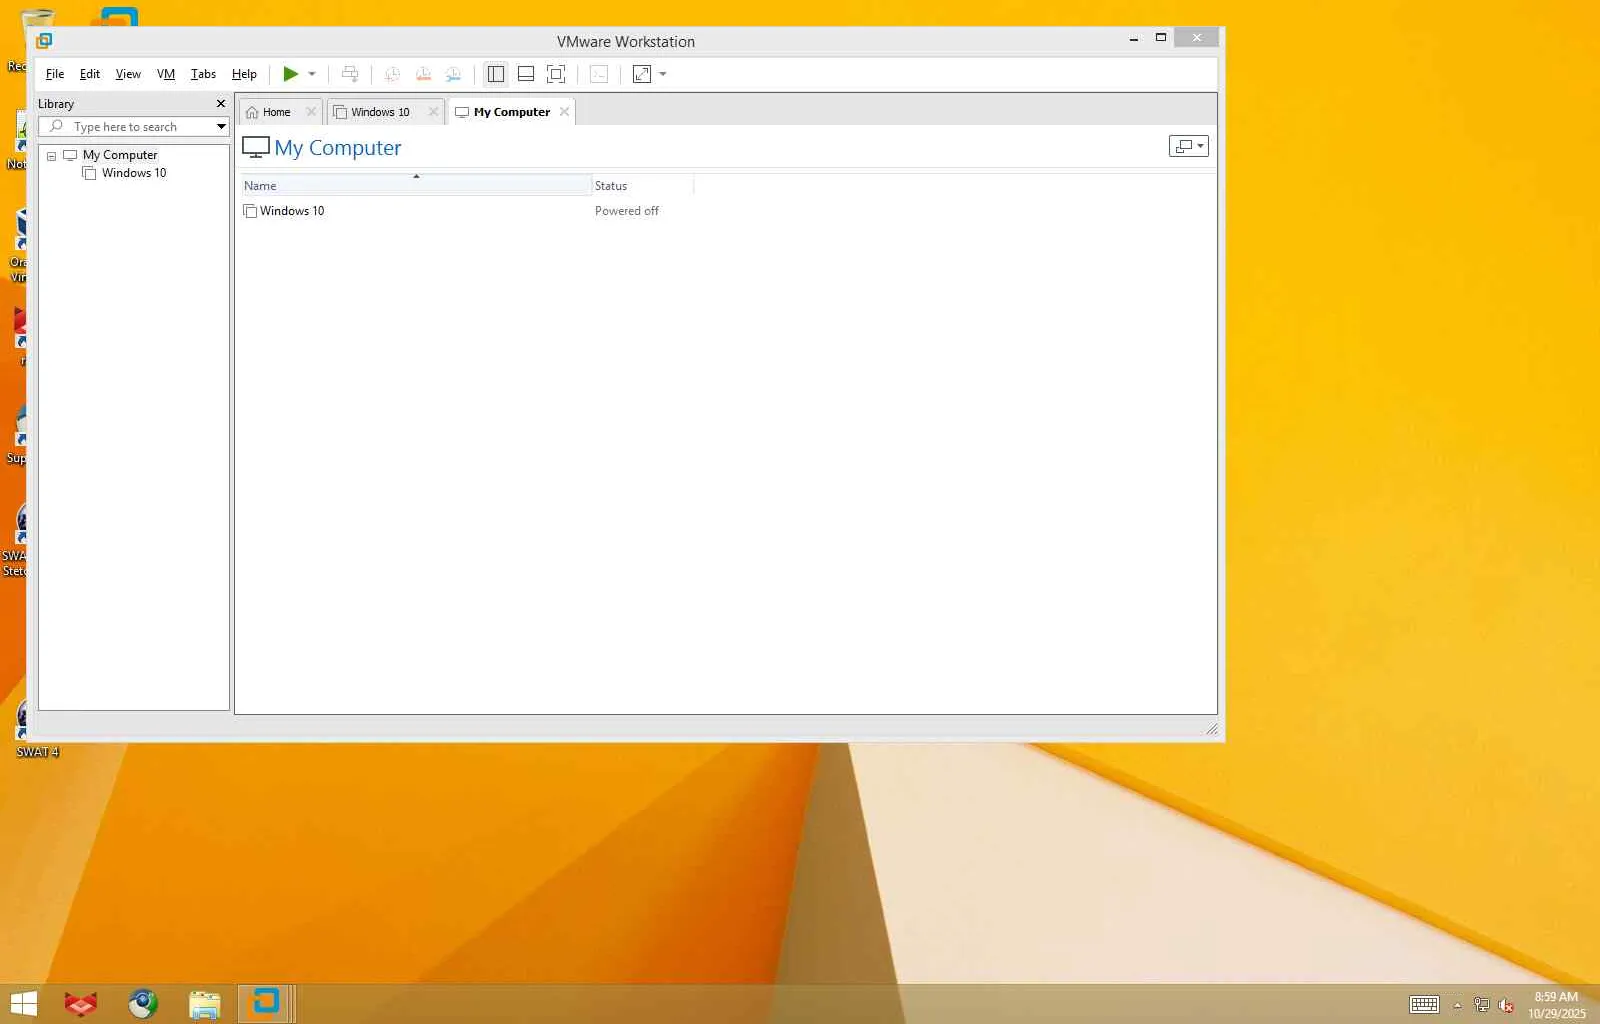The height and width of the screenshot is (1024, 1600).
Task: Click the Powered off status text
Action: point(627,211)
